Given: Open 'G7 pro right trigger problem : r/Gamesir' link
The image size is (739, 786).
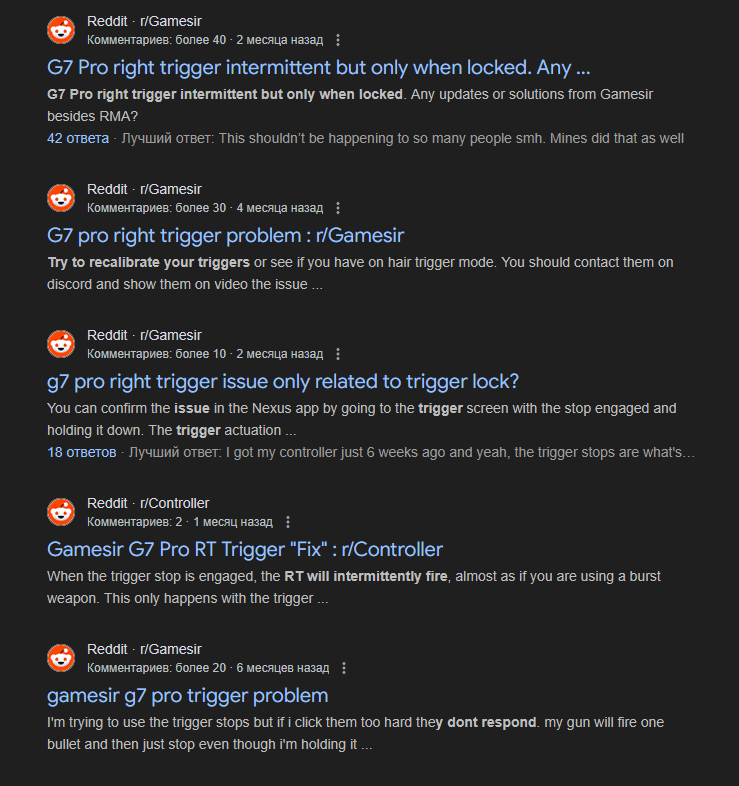Looking at the screenshot, I should click(226, 236).
